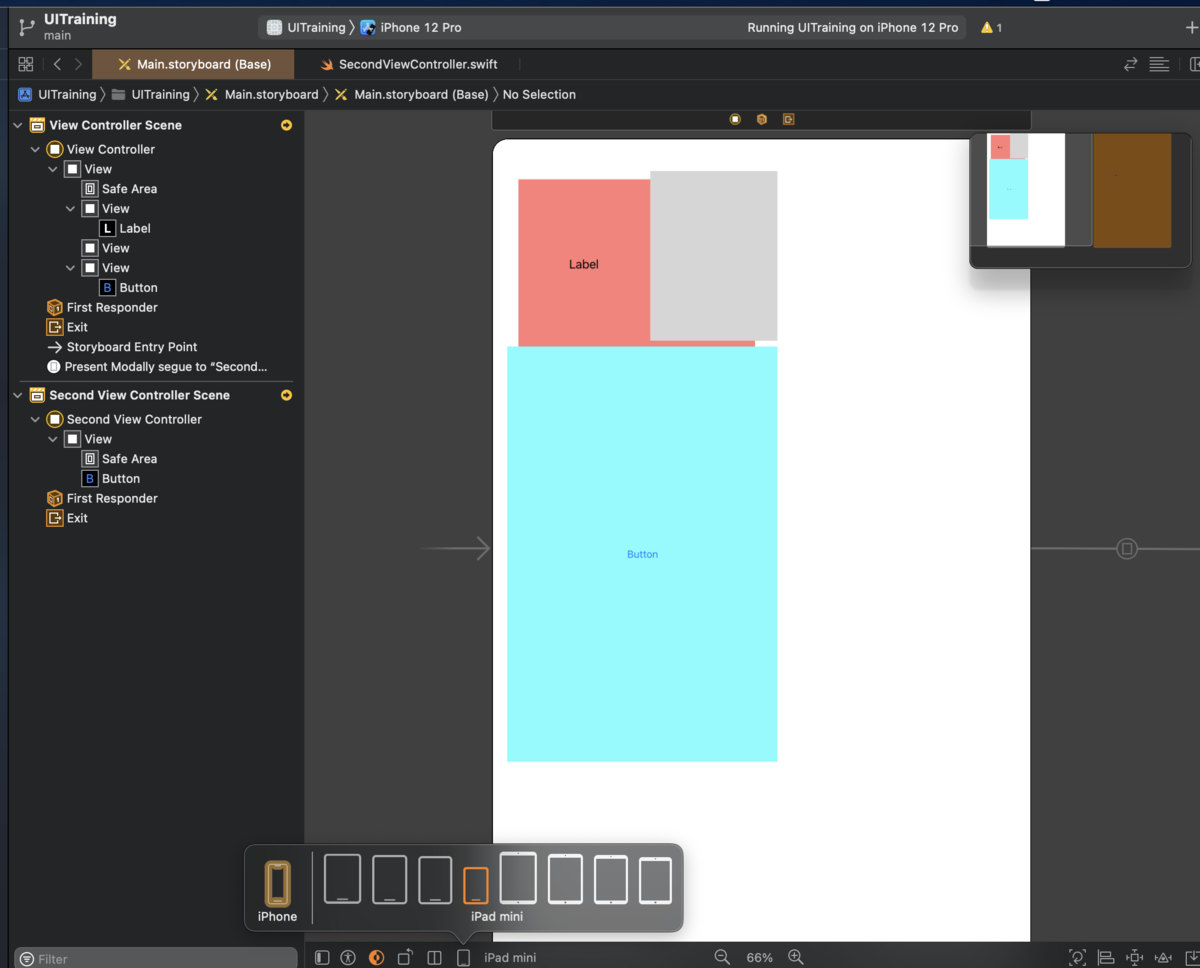Zoom in the storyboard canvas

pyautogui.click(x=796, y=957)
